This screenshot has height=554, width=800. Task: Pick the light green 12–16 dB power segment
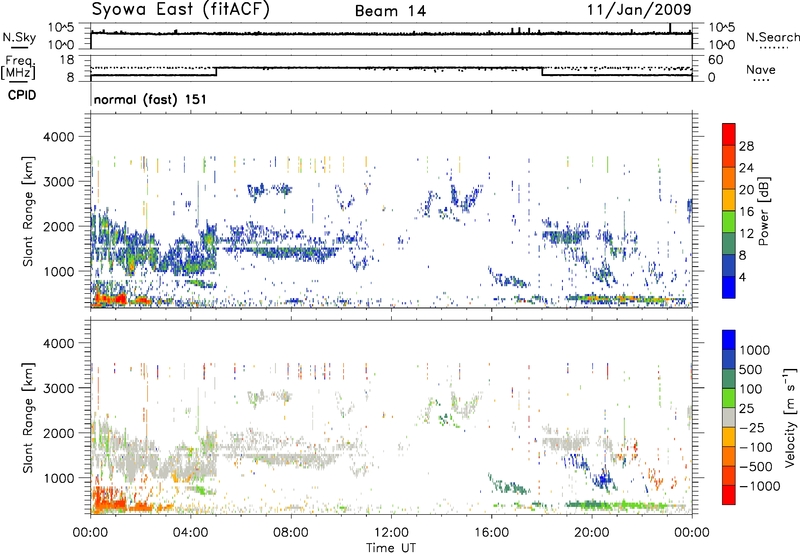[729, 222]
